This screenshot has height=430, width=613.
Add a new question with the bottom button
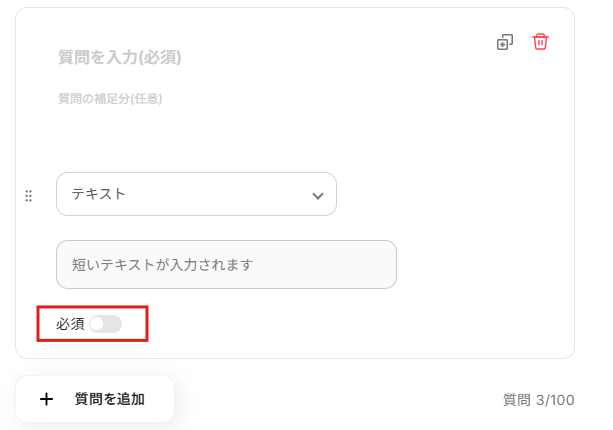click(x=95, y=399)
